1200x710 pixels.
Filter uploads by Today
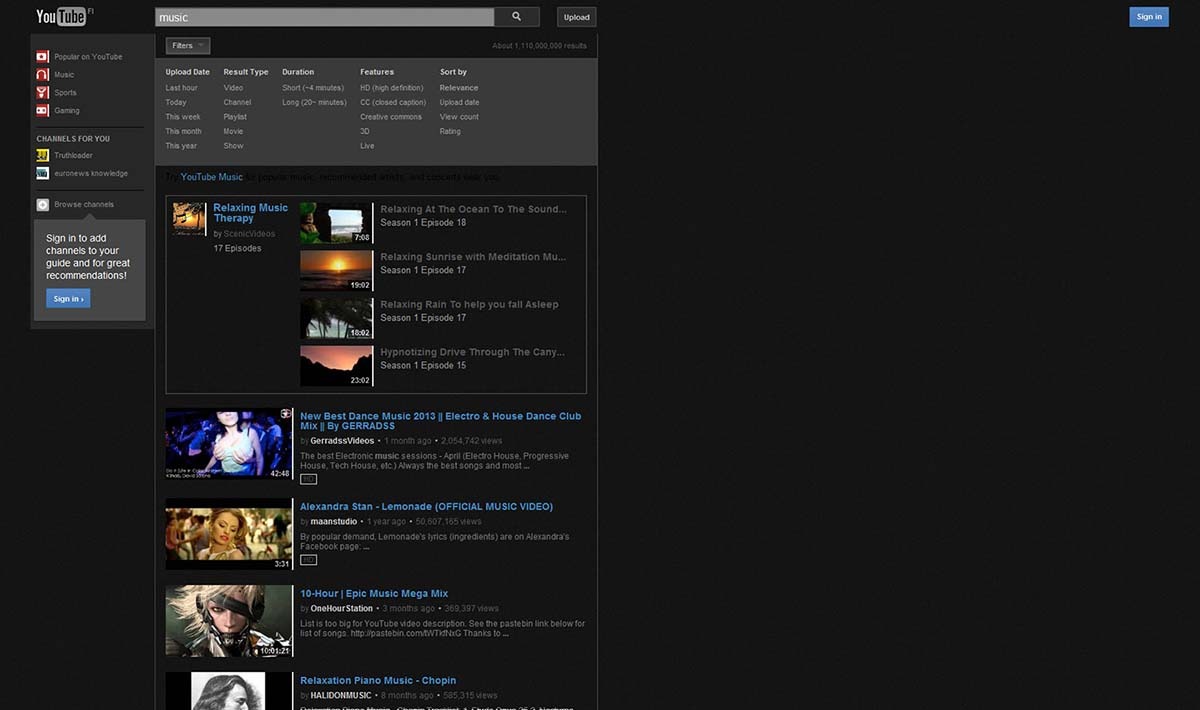(x=176, y=102)
